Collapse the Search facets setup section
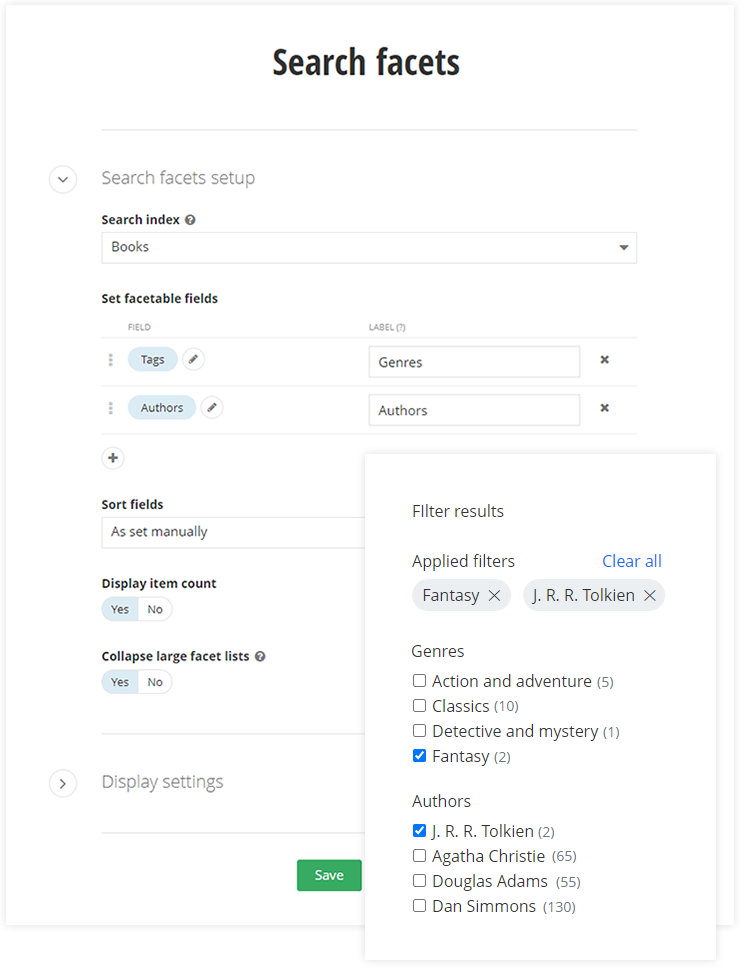Viewport: 740px width, 970px height. point(63,179)
